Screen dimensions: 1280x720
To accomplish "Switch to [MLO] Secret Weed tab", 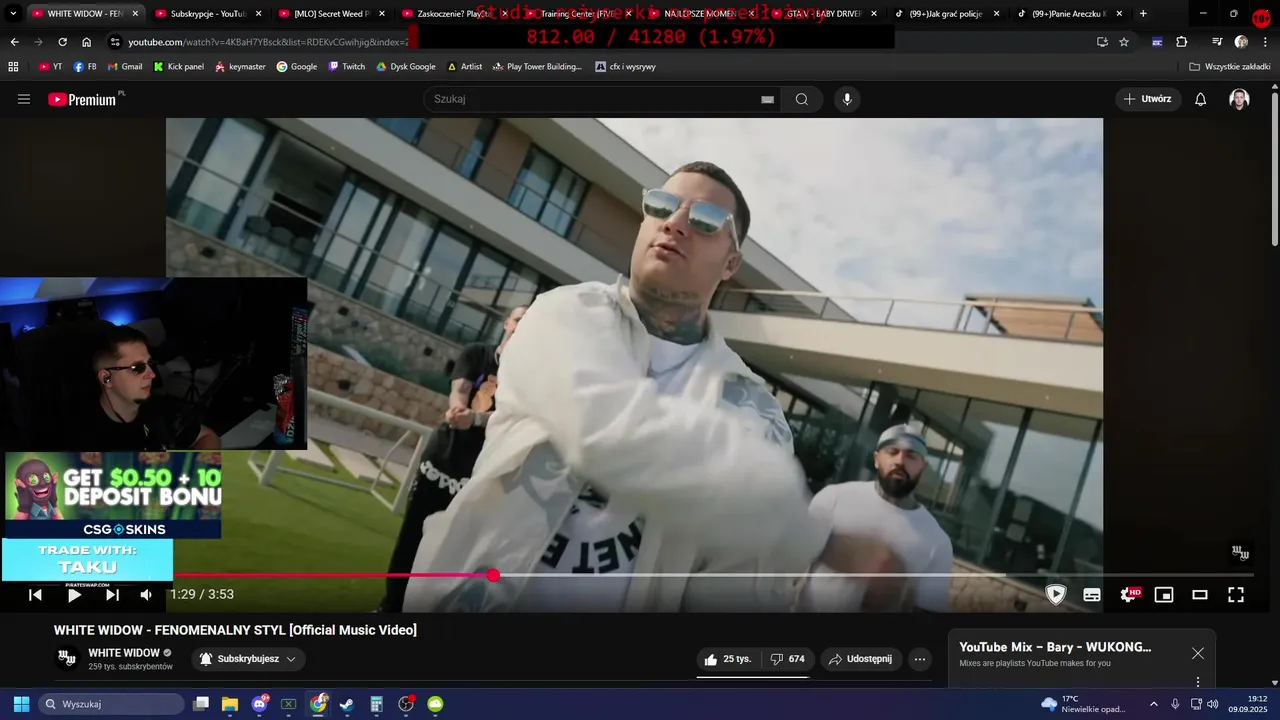I will point(331,14).
